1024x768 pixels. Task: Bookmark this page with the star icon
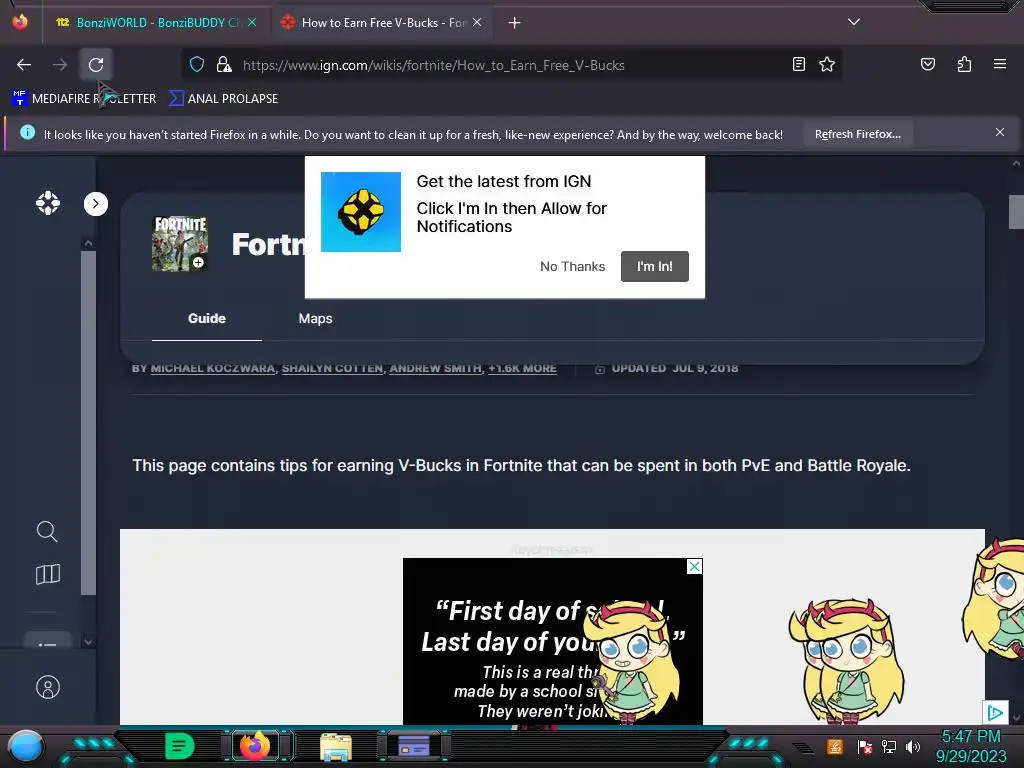[x=827, y=64]
